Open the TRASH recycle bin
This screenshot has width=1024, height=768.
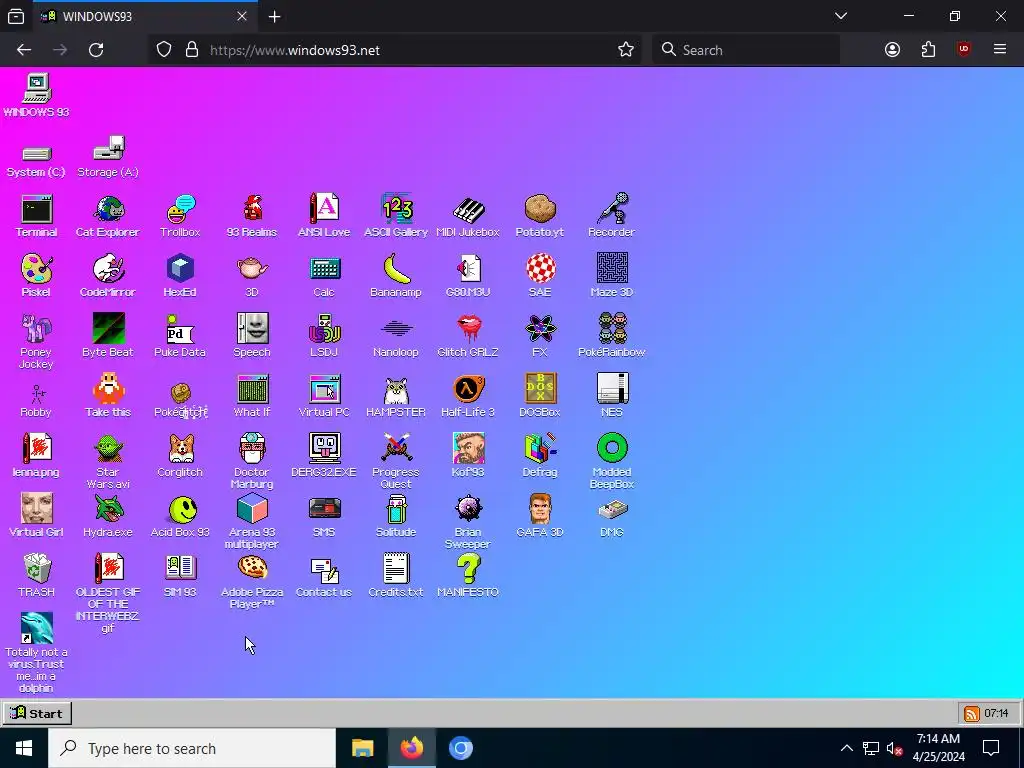[37, 577]
